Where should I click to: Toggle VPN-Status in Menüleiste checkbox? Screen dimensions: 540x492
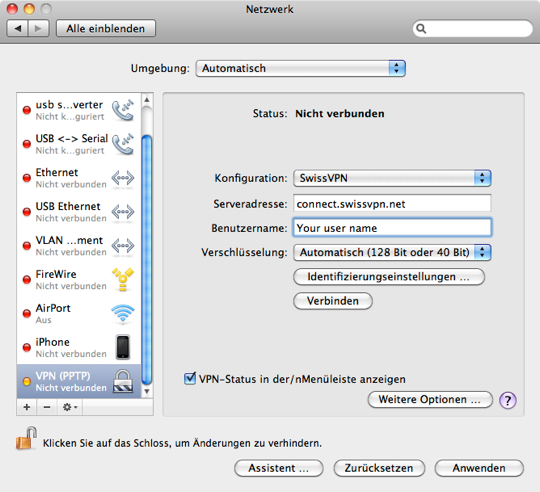(190, 378)
